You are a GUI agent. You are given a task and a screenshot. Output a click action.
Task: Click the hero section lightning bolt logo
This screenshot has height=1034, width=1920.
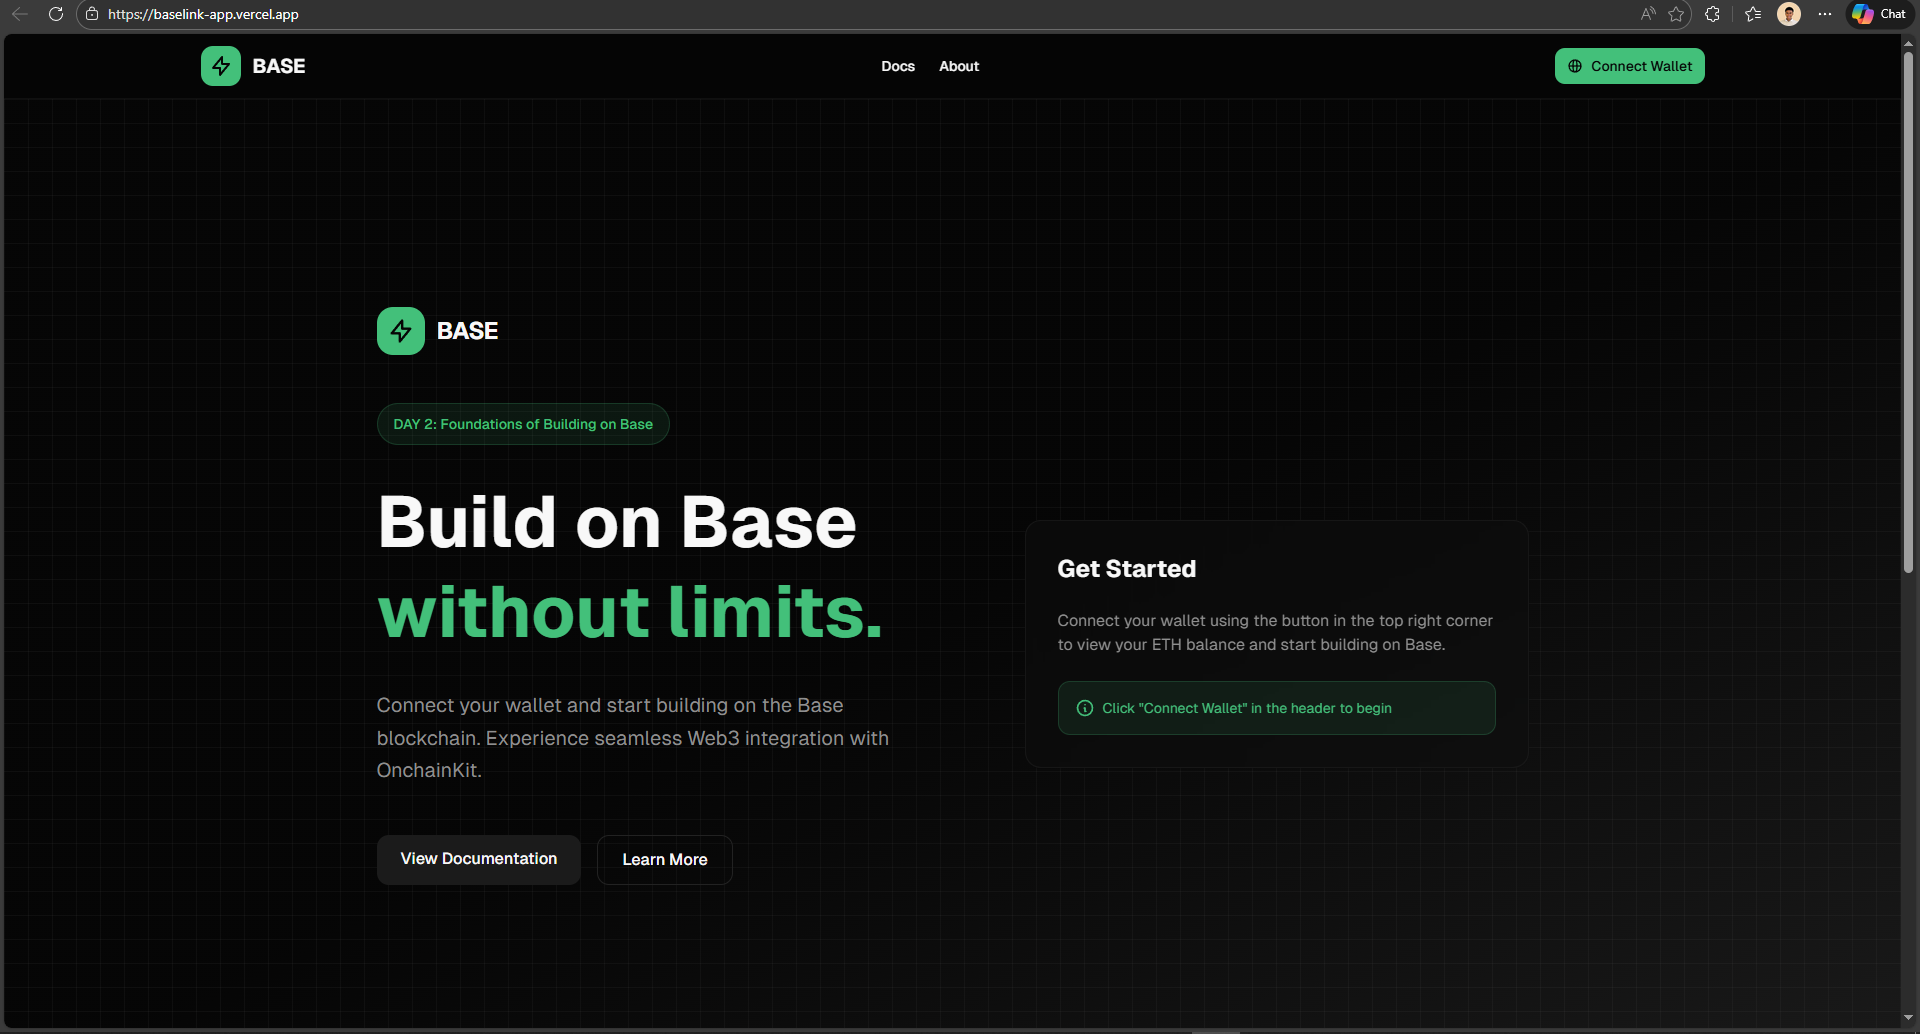401,331
